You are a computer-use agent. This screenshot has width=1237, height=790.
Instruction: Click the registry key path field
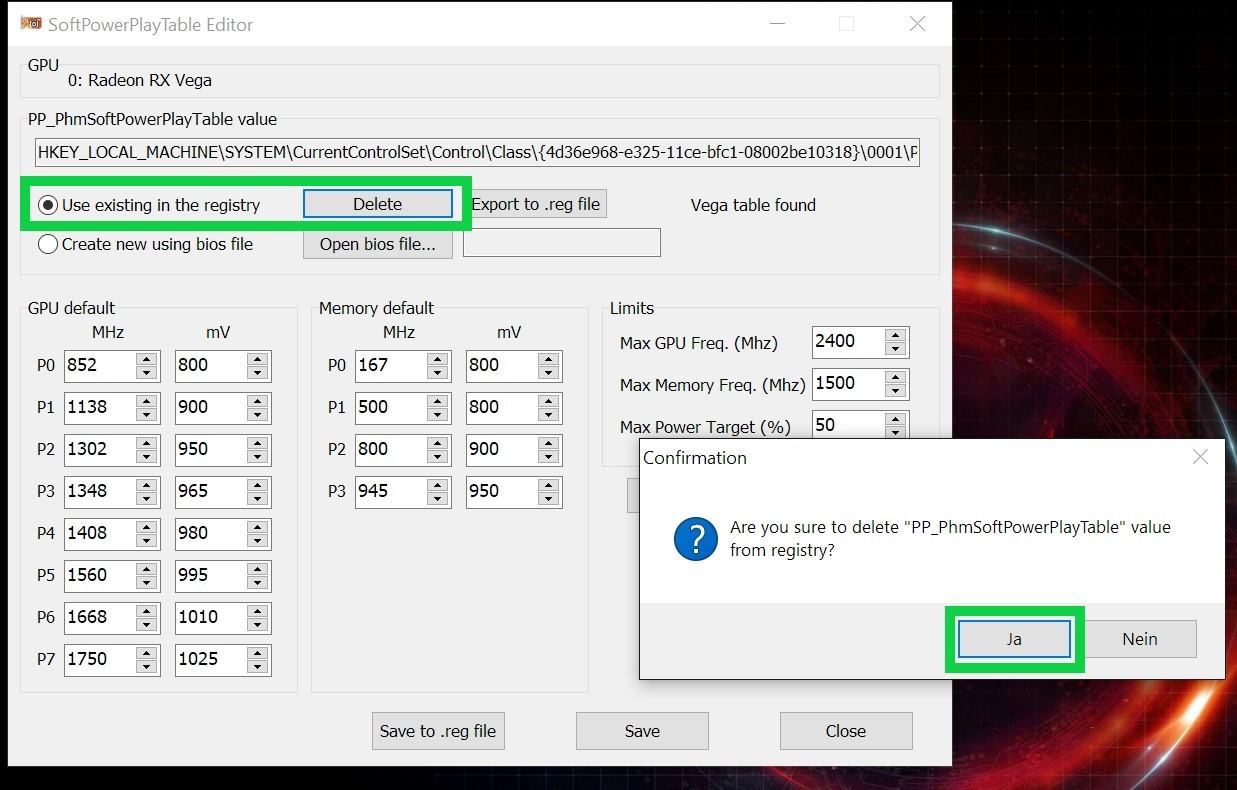tap(477, 153)
